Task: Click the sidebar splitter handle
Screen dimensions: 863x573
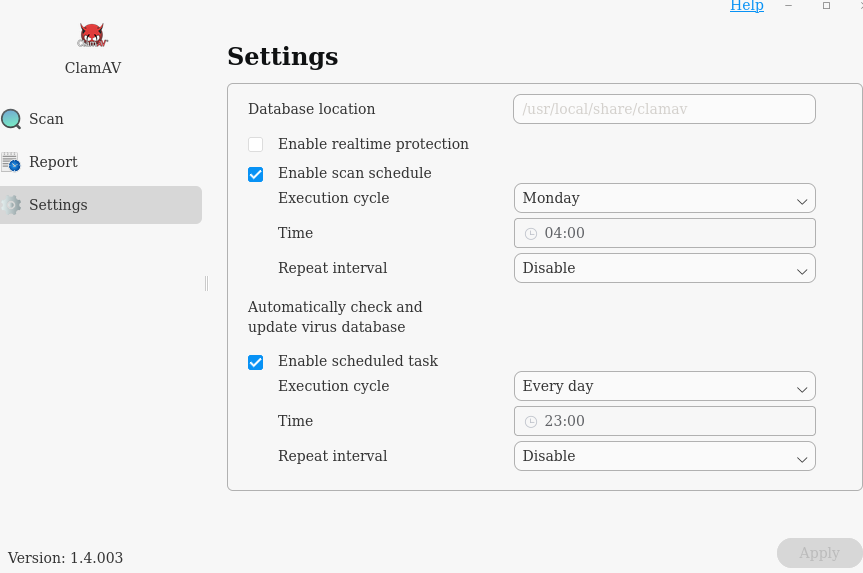Action: 206,283
